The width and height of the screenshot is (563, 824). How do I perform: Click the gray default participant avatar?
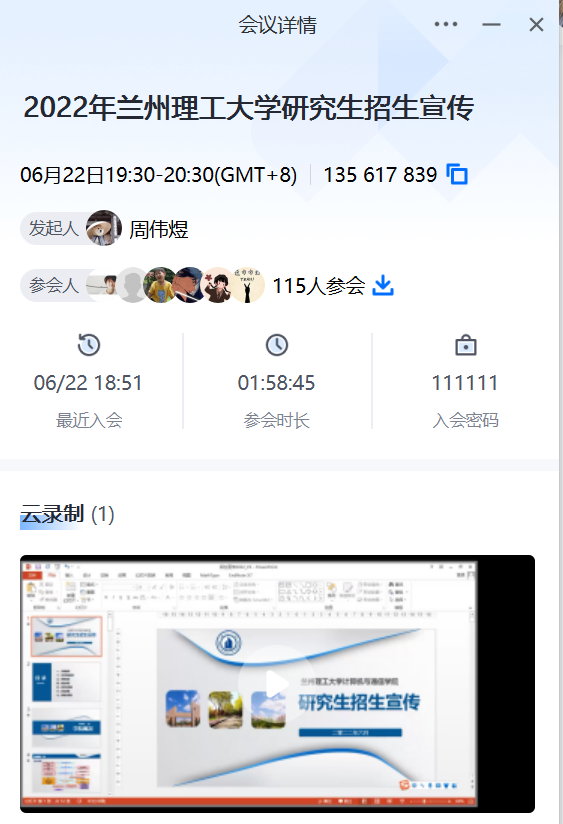(133, 285)
